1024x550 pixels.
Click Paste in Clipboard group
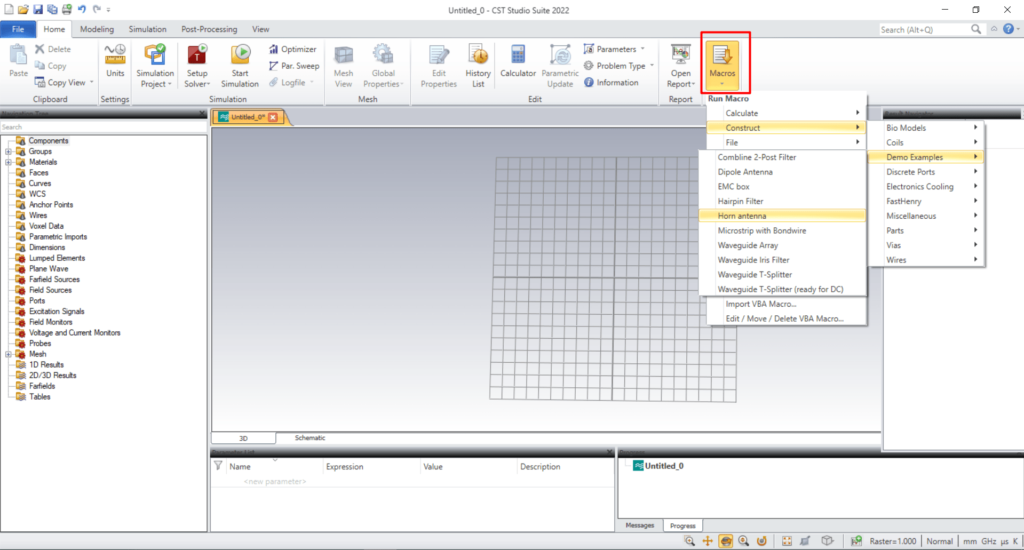tap(18, 61)
